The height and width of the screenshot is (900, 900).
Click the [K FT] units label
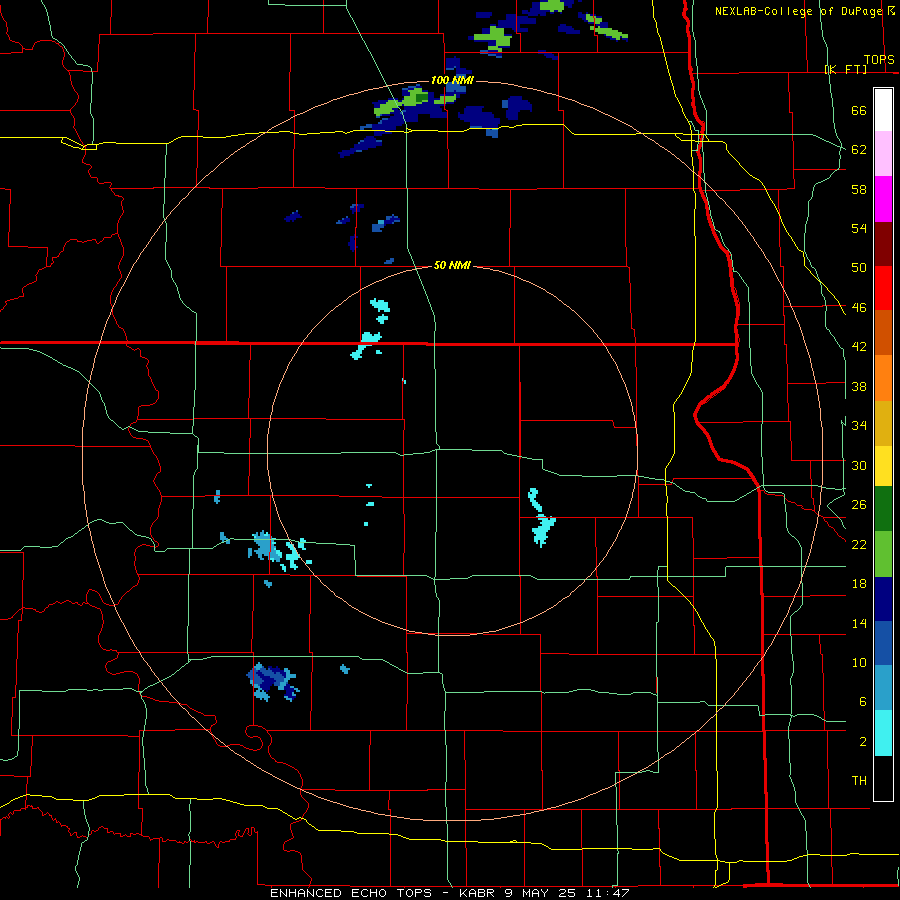pyautogui.click(x=846, y=69)
